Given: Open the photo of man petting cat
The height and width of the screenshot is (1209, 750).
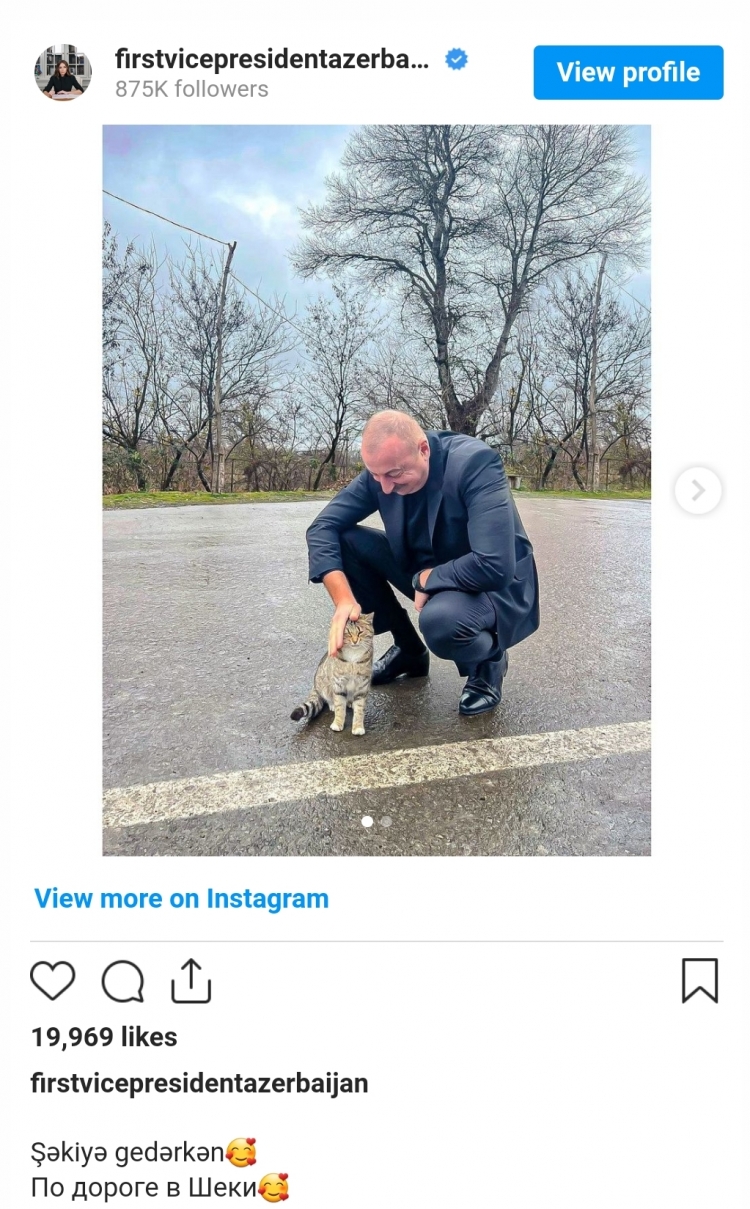Looking at the screenshot, I should (x=376, y=490).
